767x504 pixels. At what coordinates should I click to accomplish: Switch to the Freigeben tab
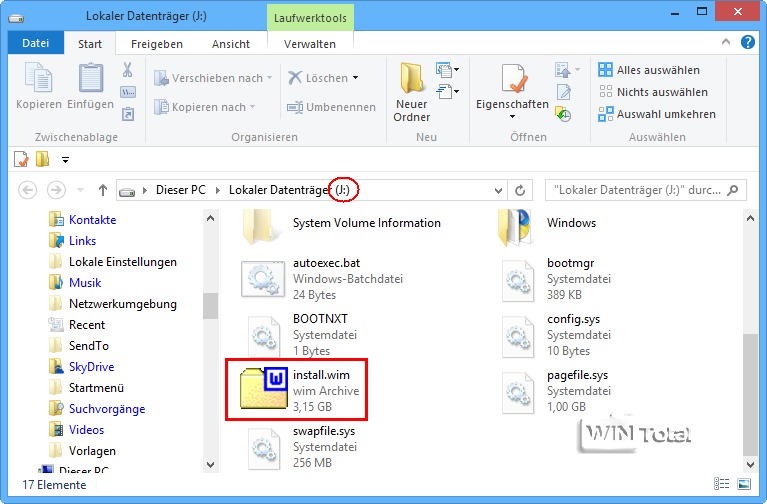point(157,44)
